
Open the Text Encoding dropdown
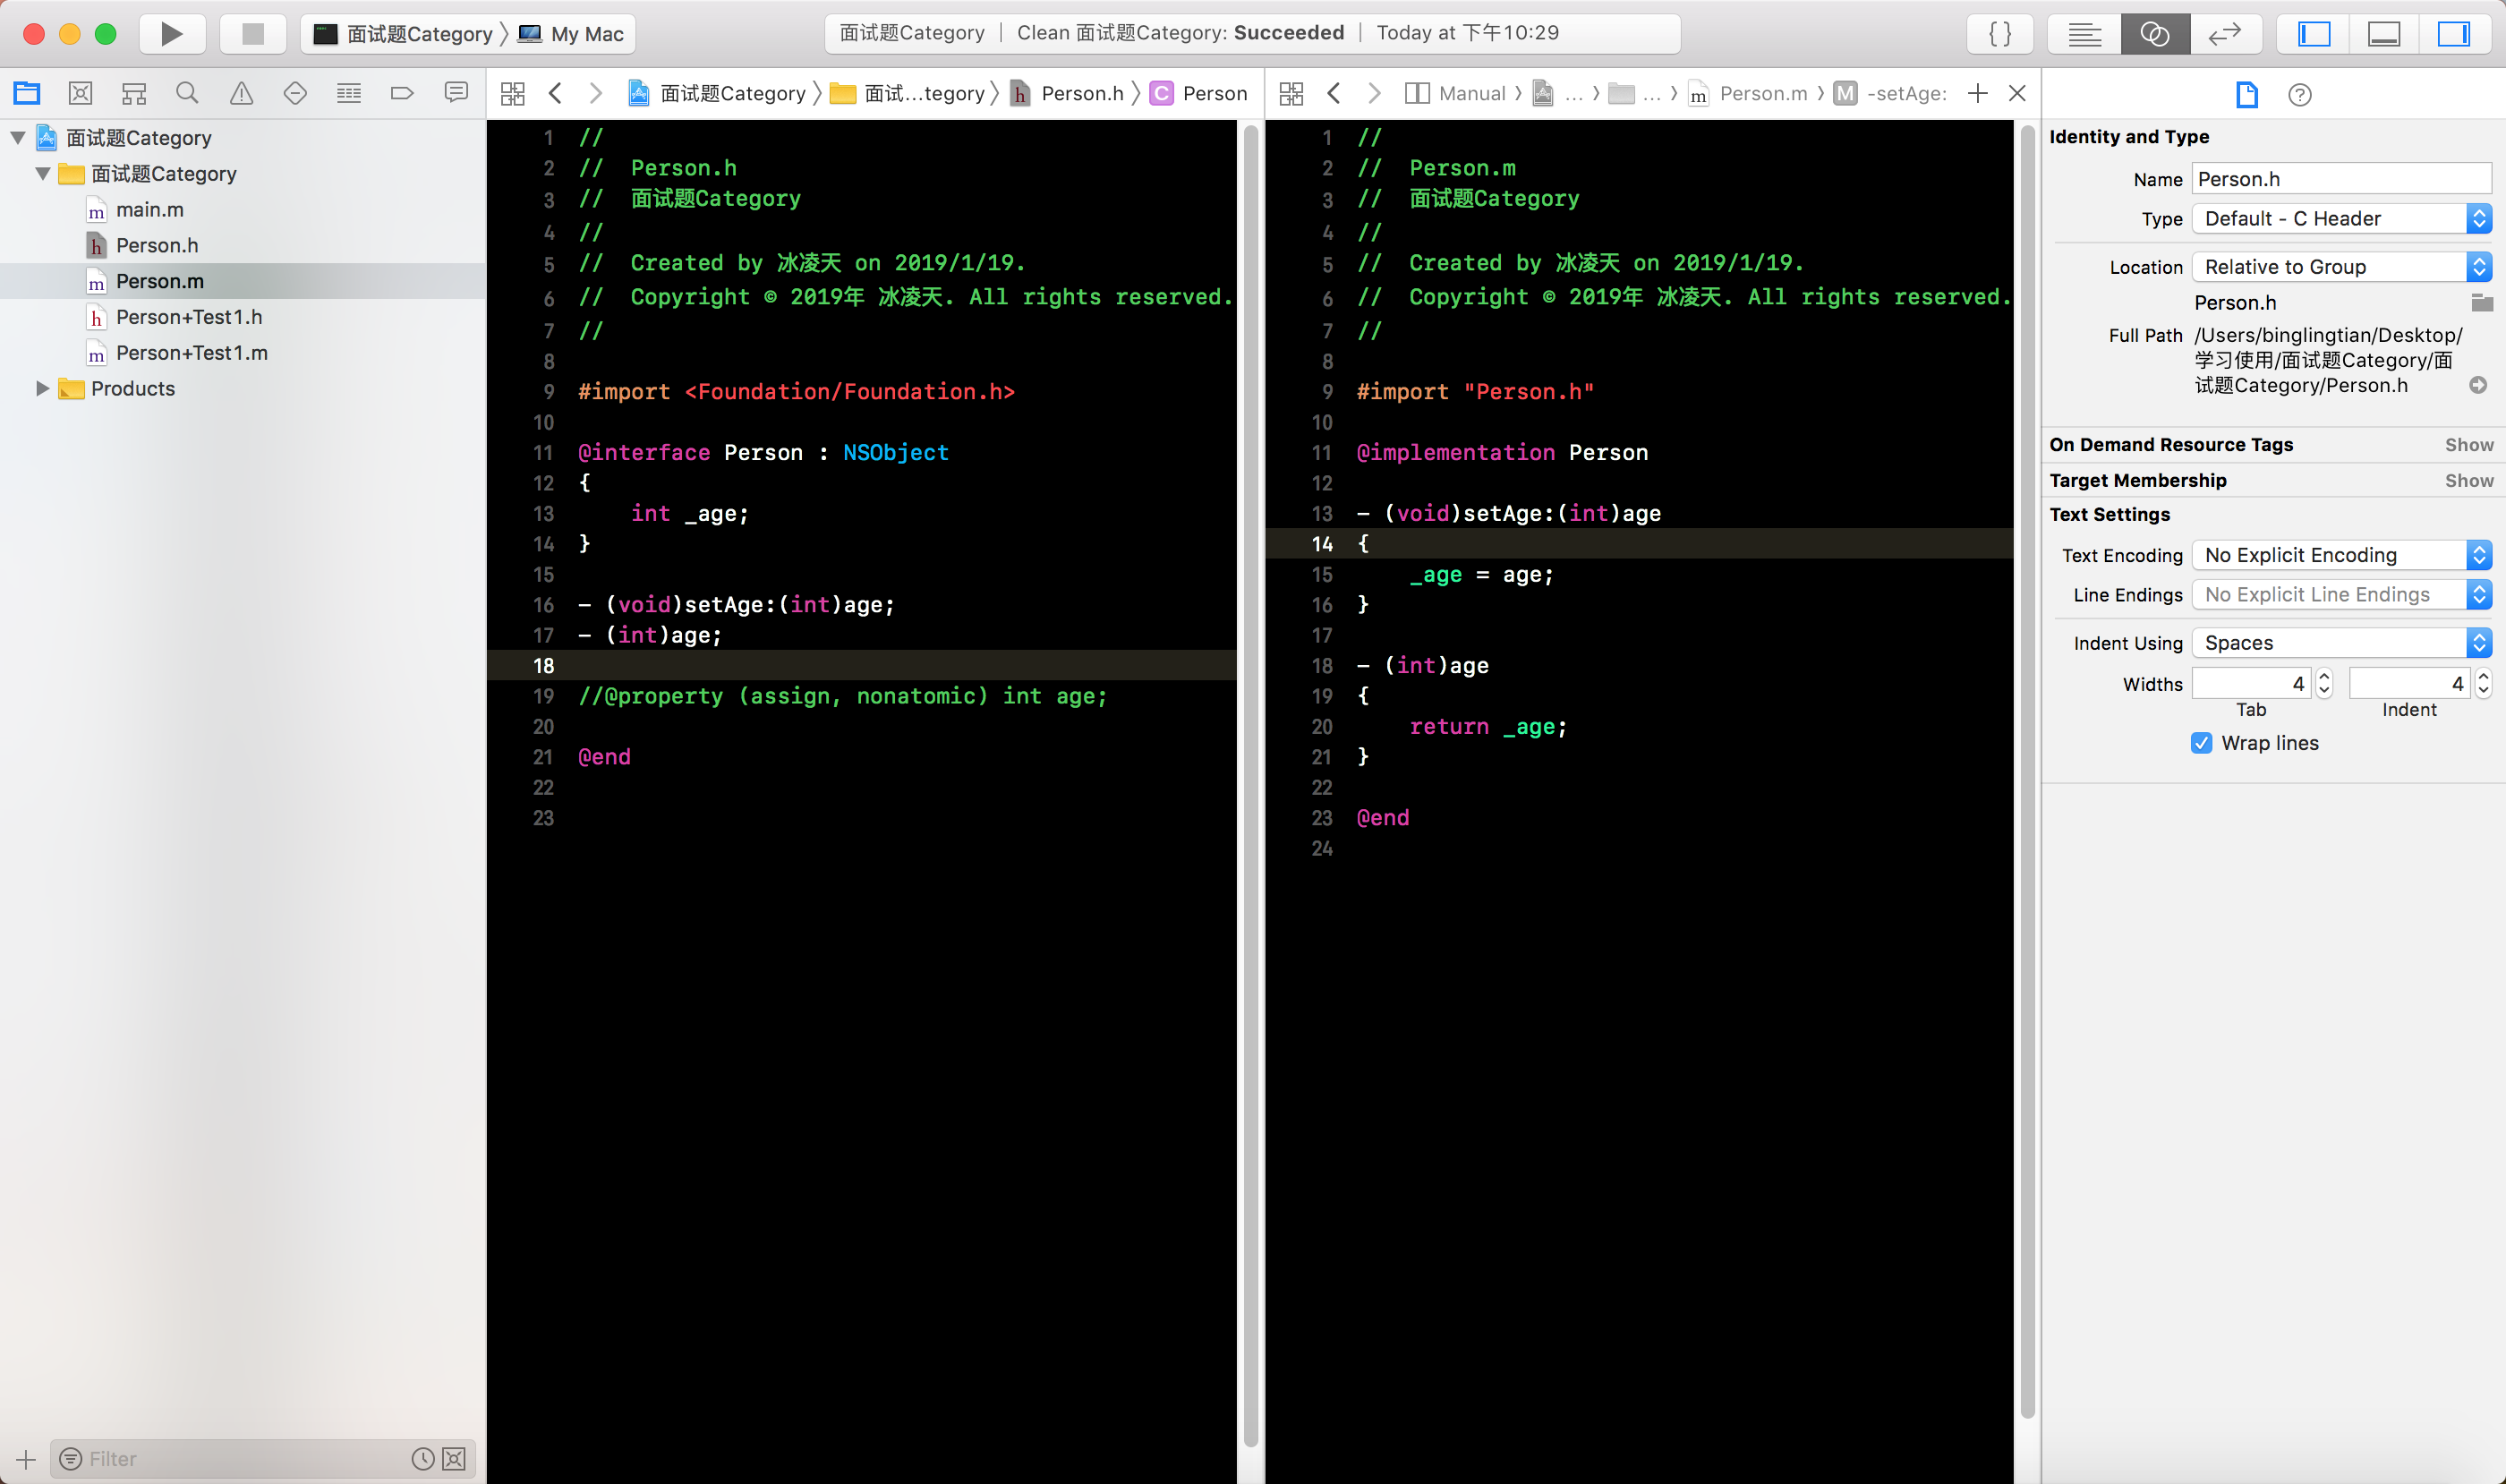click(x=2340, y=555)
